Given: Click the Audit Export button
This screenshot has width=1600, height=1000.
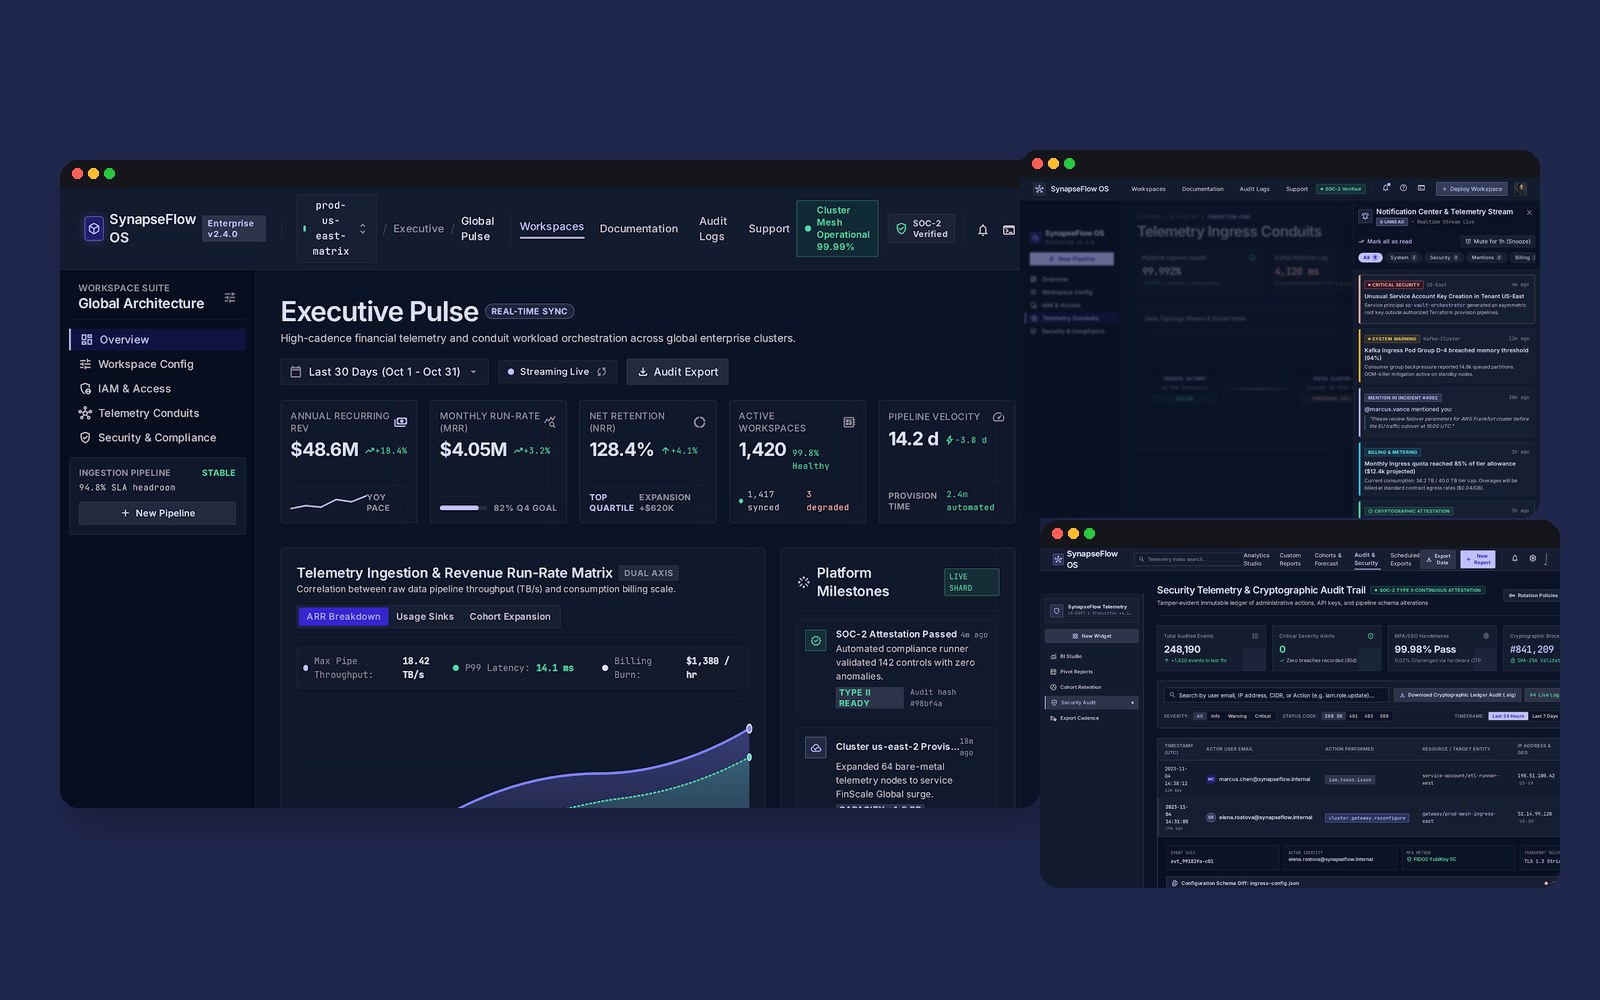Looking at the screenshot, I should click(677, 372).
